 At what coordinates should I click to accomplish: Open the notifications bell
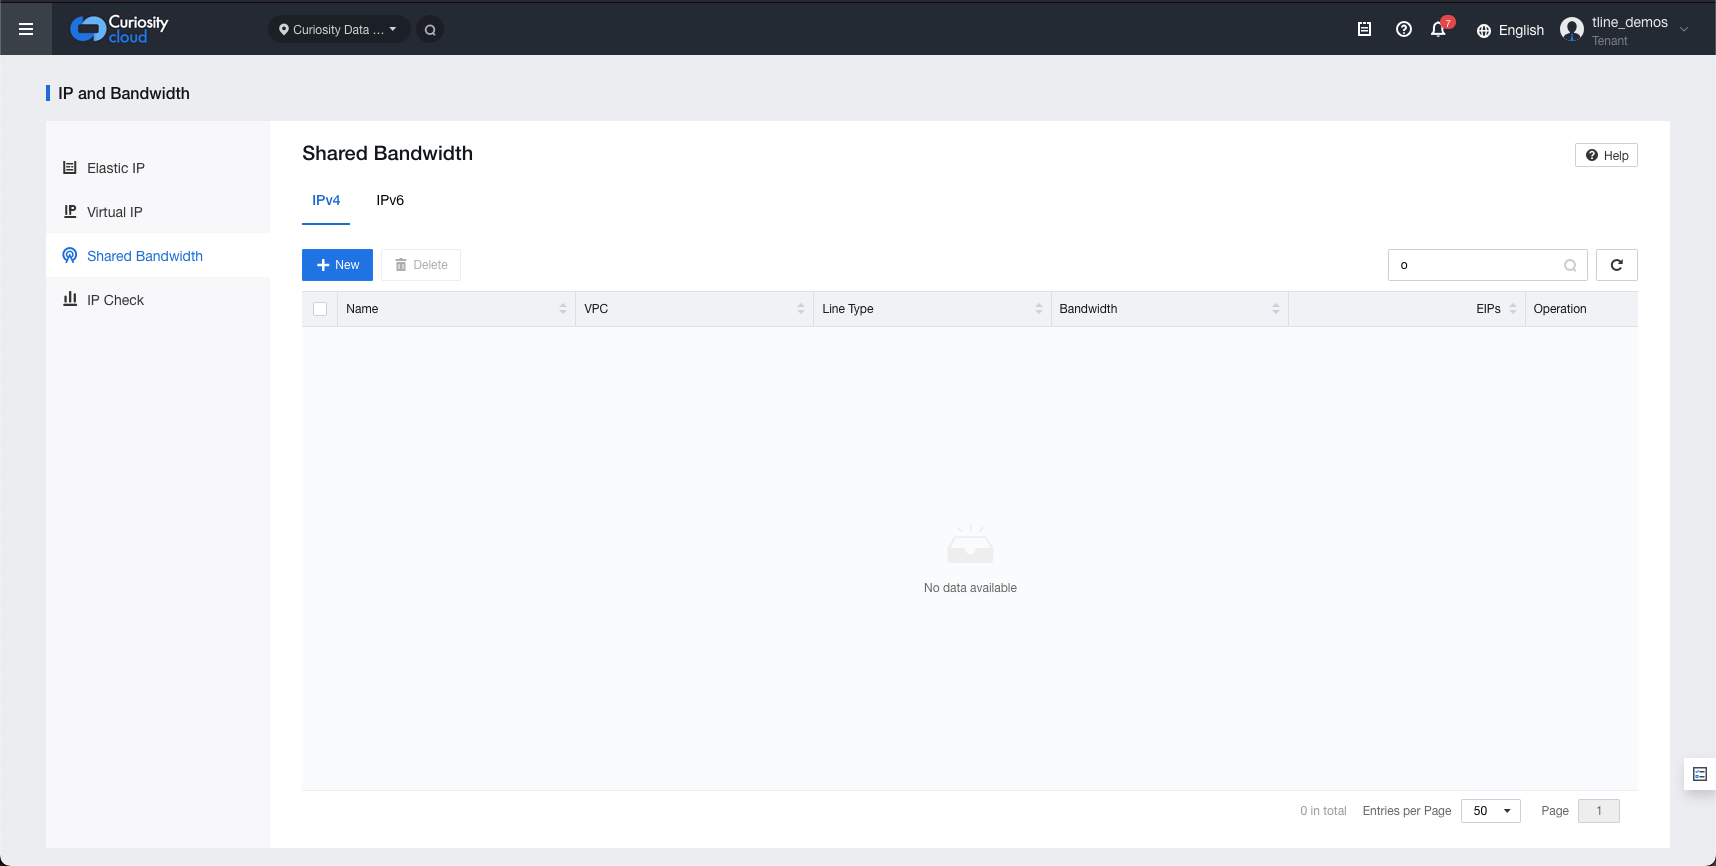(1439, 29)
